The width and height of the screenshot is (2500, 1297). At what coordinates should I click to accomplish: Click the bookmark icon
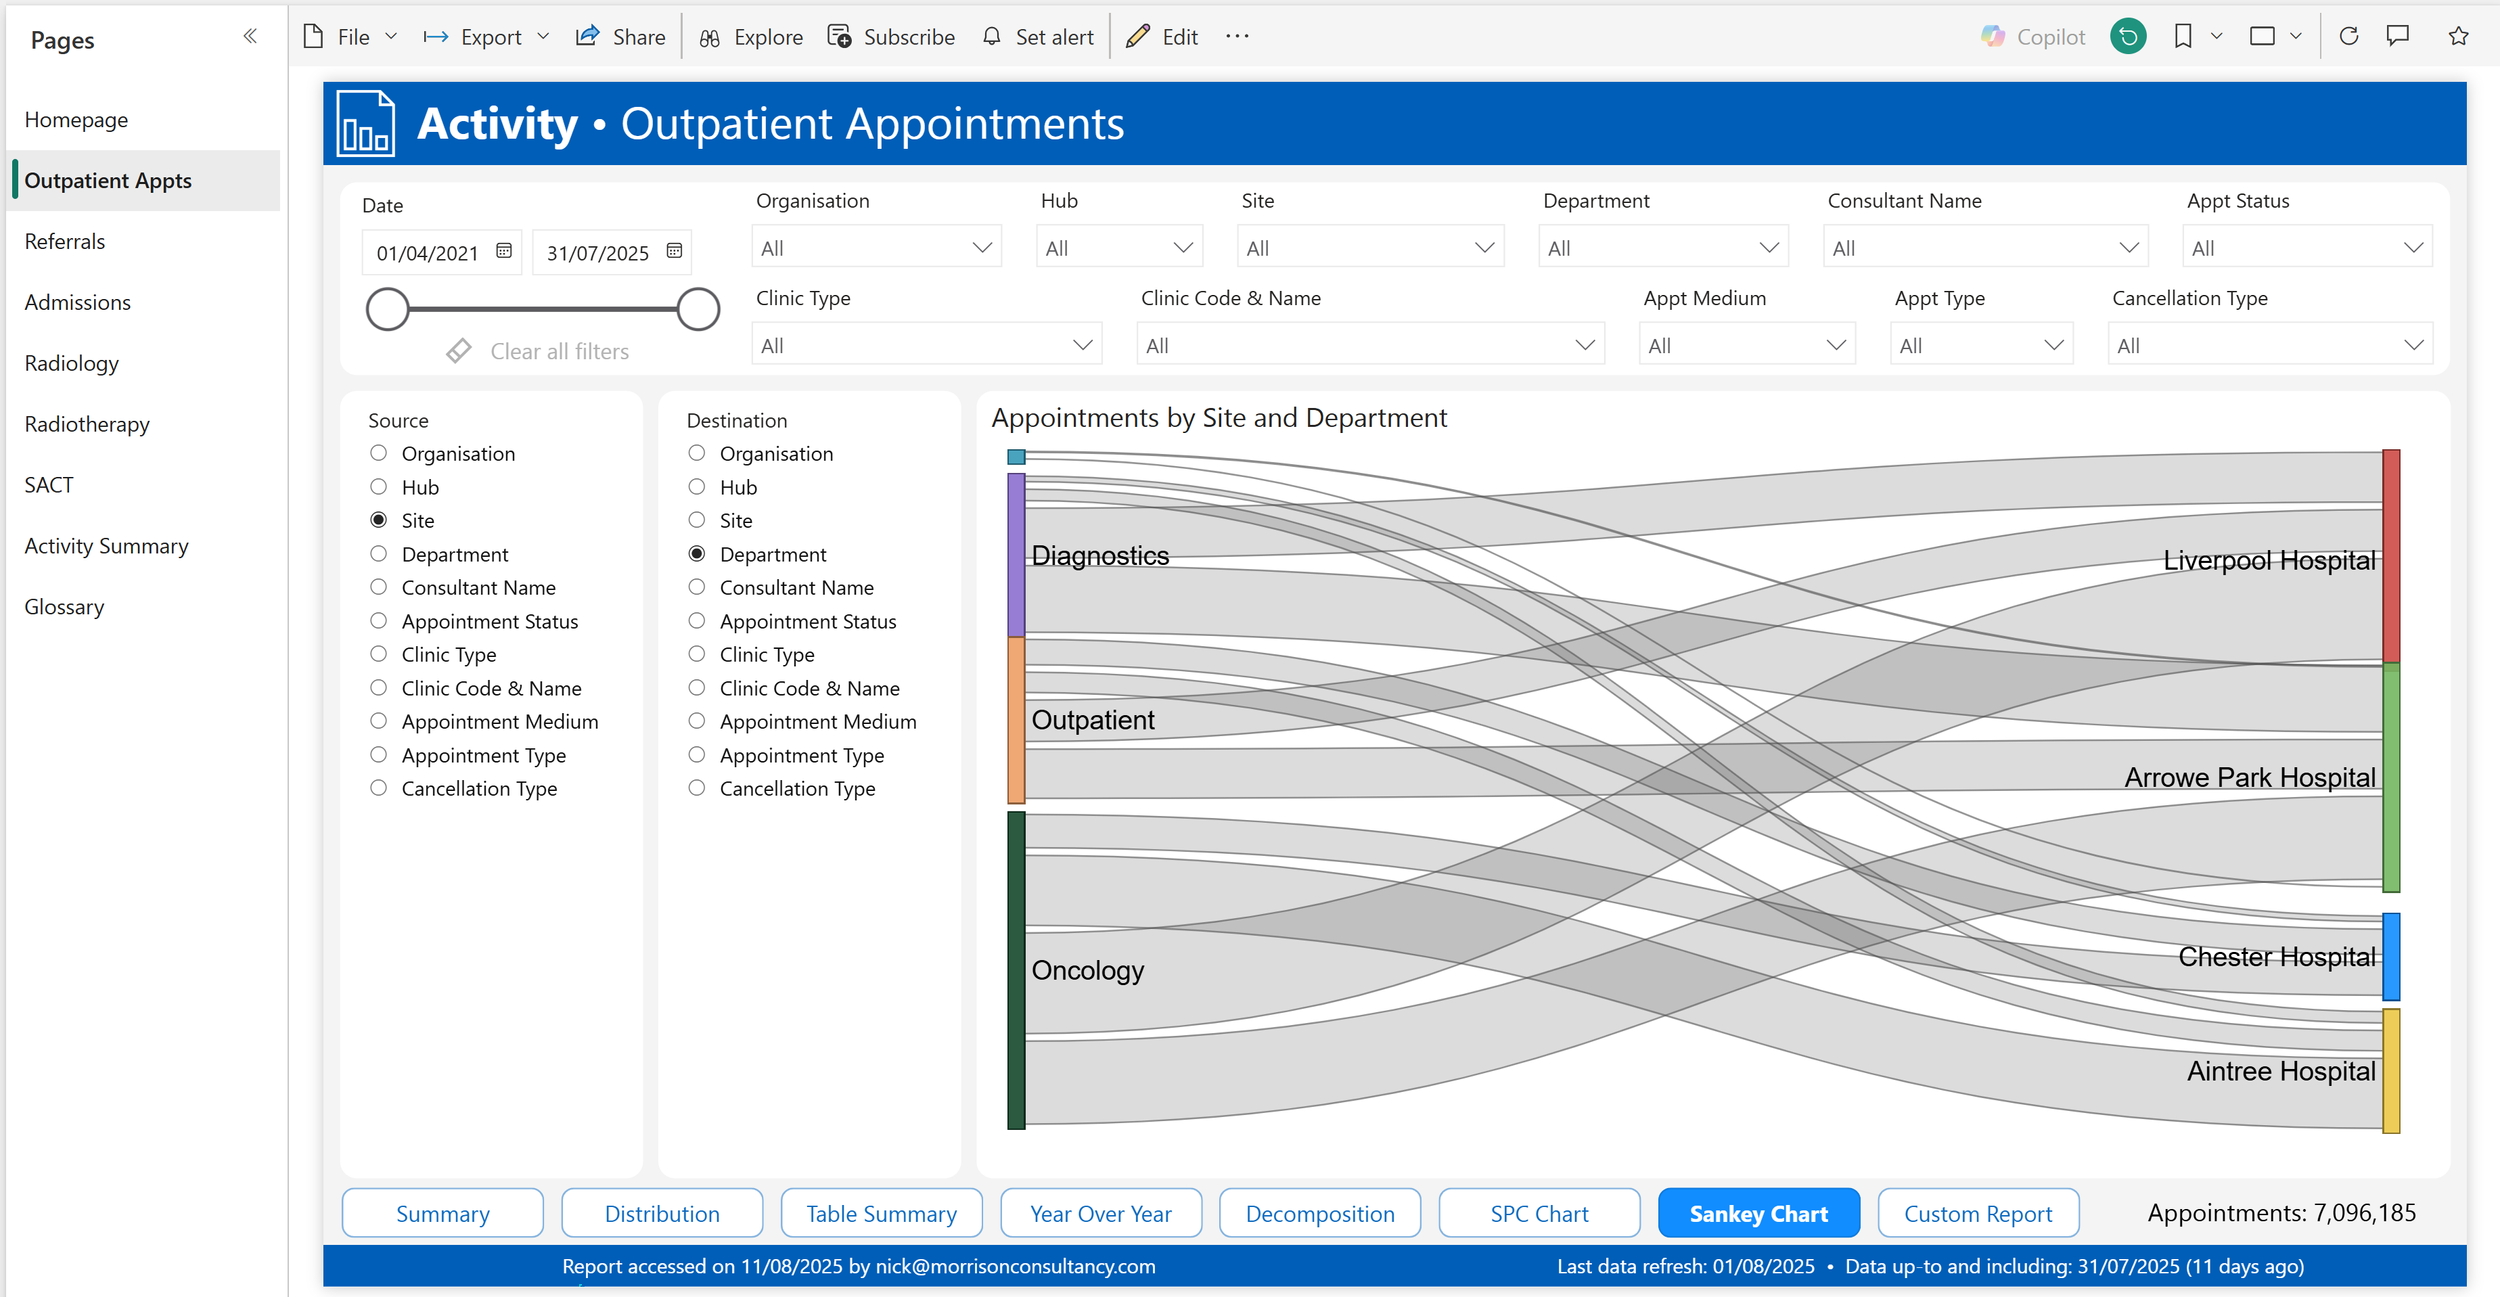point(2183,37)
